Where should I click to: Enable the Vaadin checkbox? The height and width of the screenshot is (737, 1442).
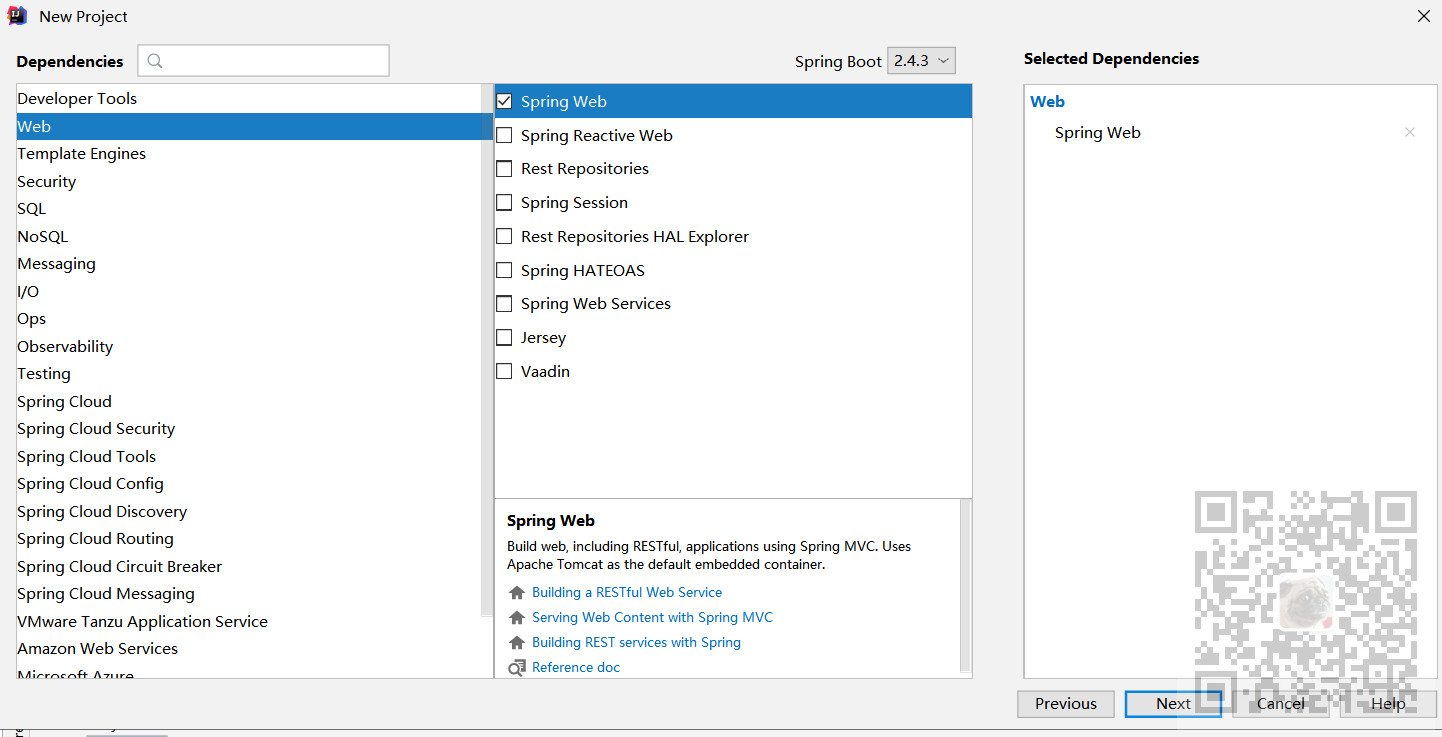click(x=504, y=371)
